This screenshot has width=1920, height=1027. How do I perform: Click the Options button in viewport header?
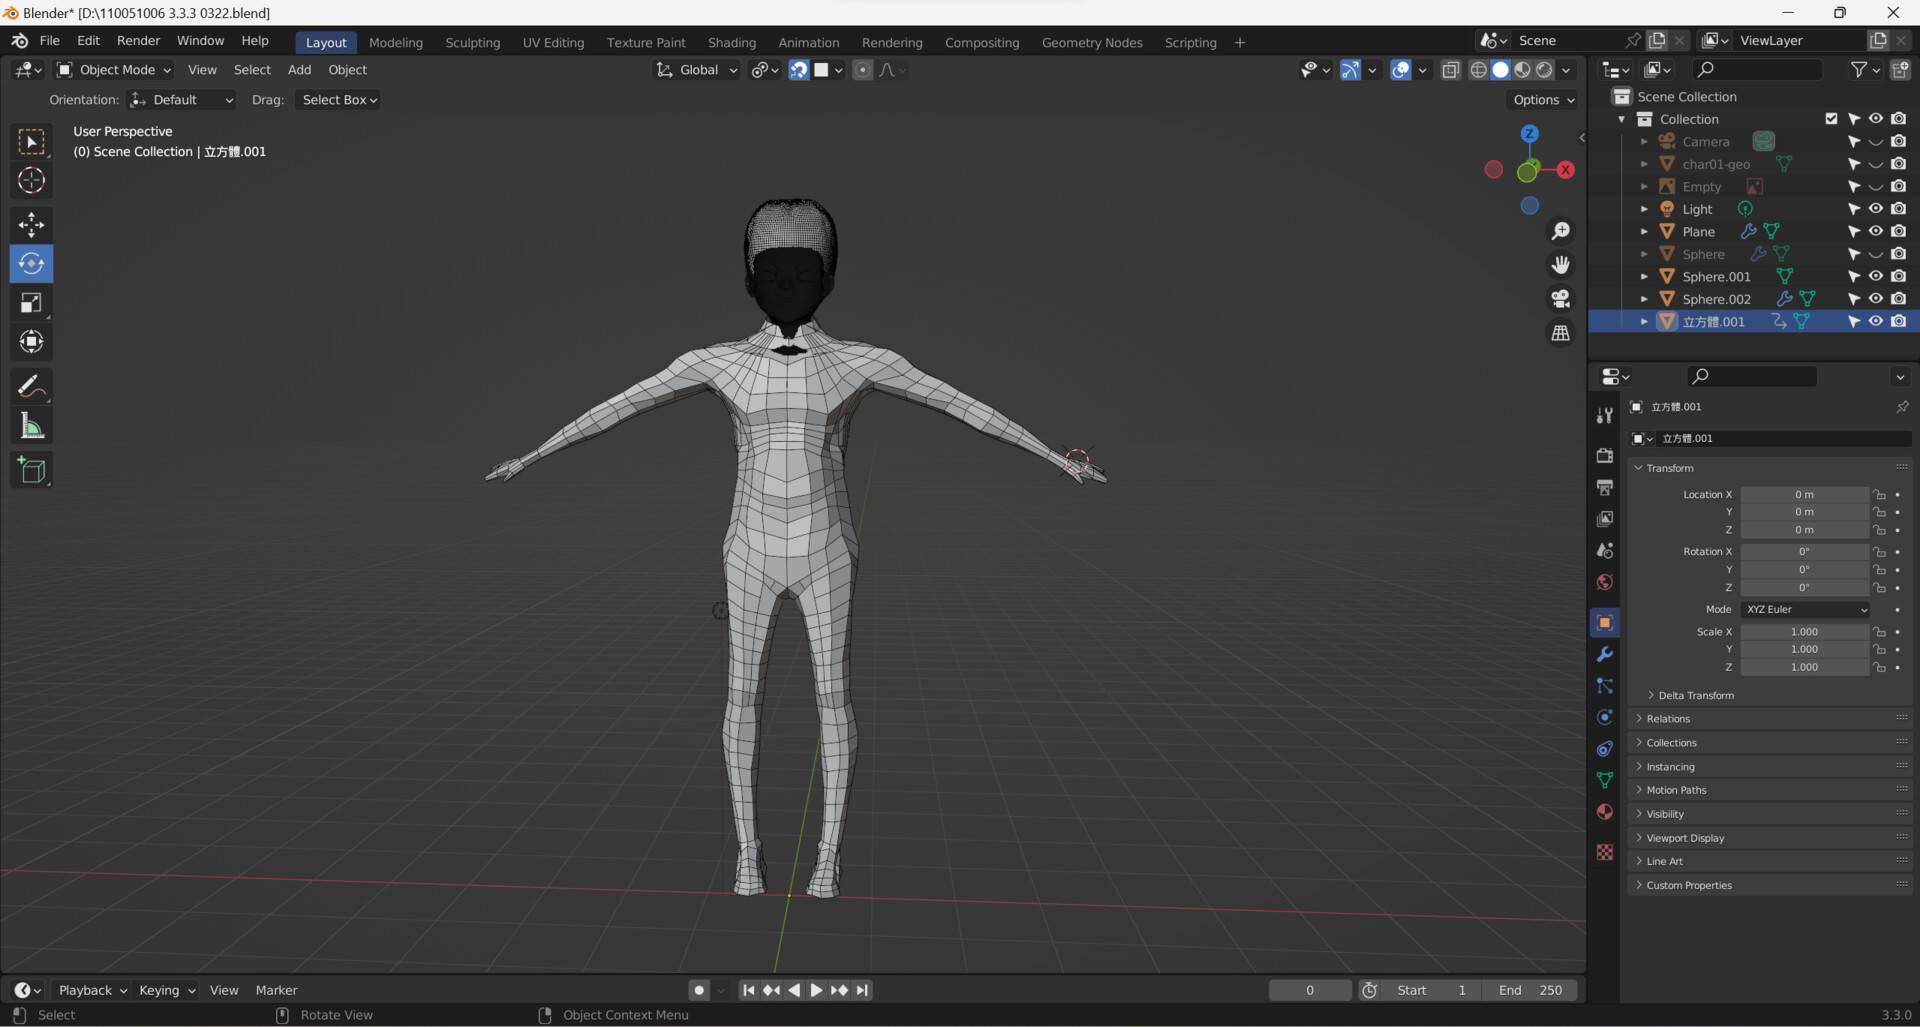(x=1543, y=100)
